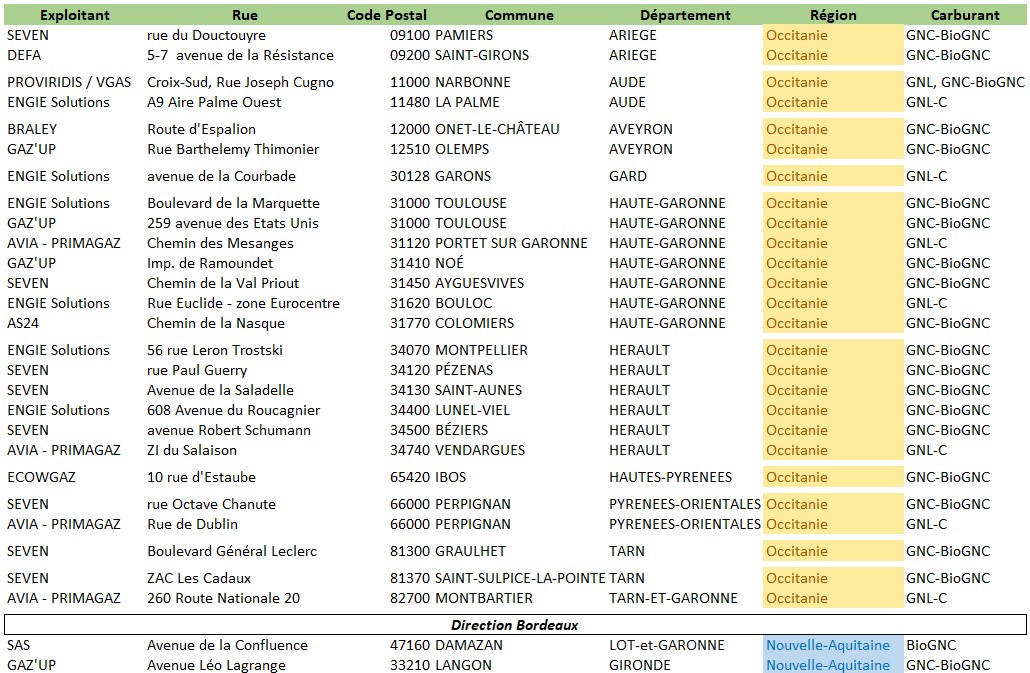Select ZAC Les Cadaux cell
The image size is (1030, 673).
point(199,578)
